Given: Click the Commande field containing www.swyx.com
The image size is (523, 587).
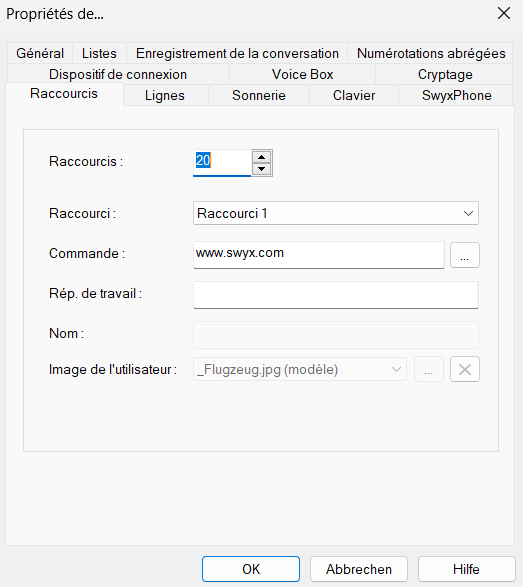Looking at the screenshot, I should click(319, 255).
